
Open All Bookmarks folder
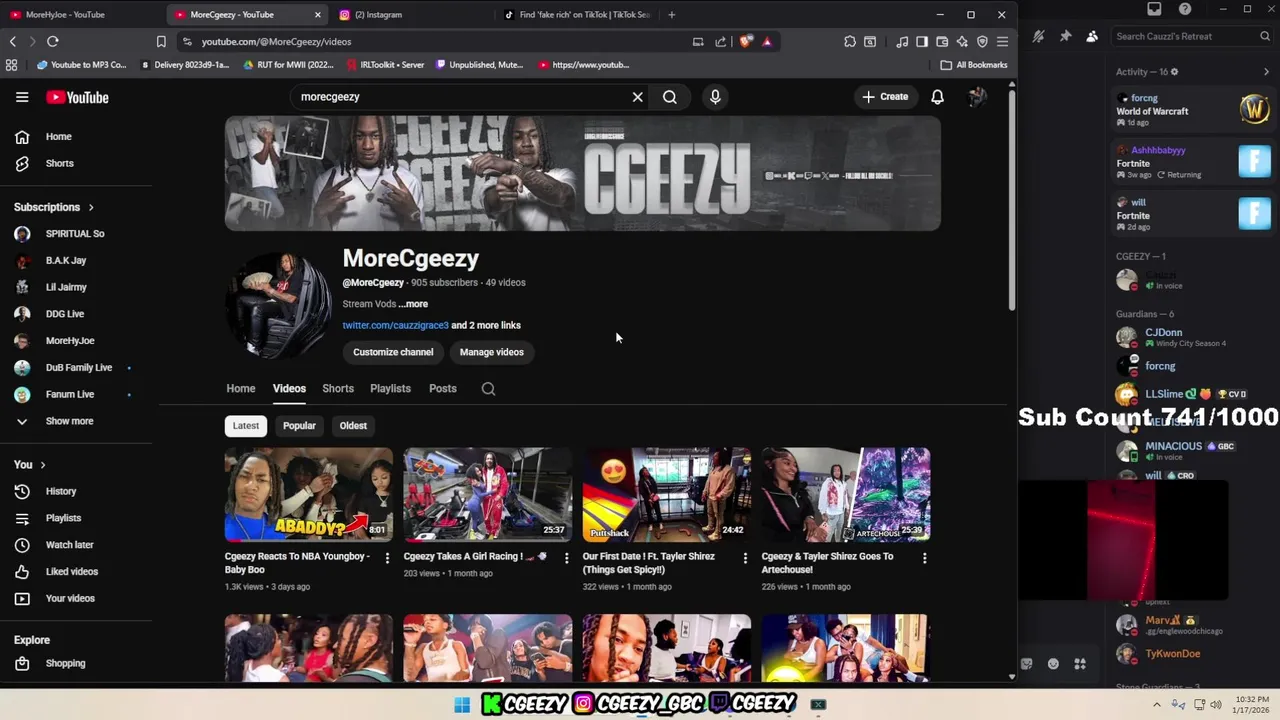[x=974, y=65]
